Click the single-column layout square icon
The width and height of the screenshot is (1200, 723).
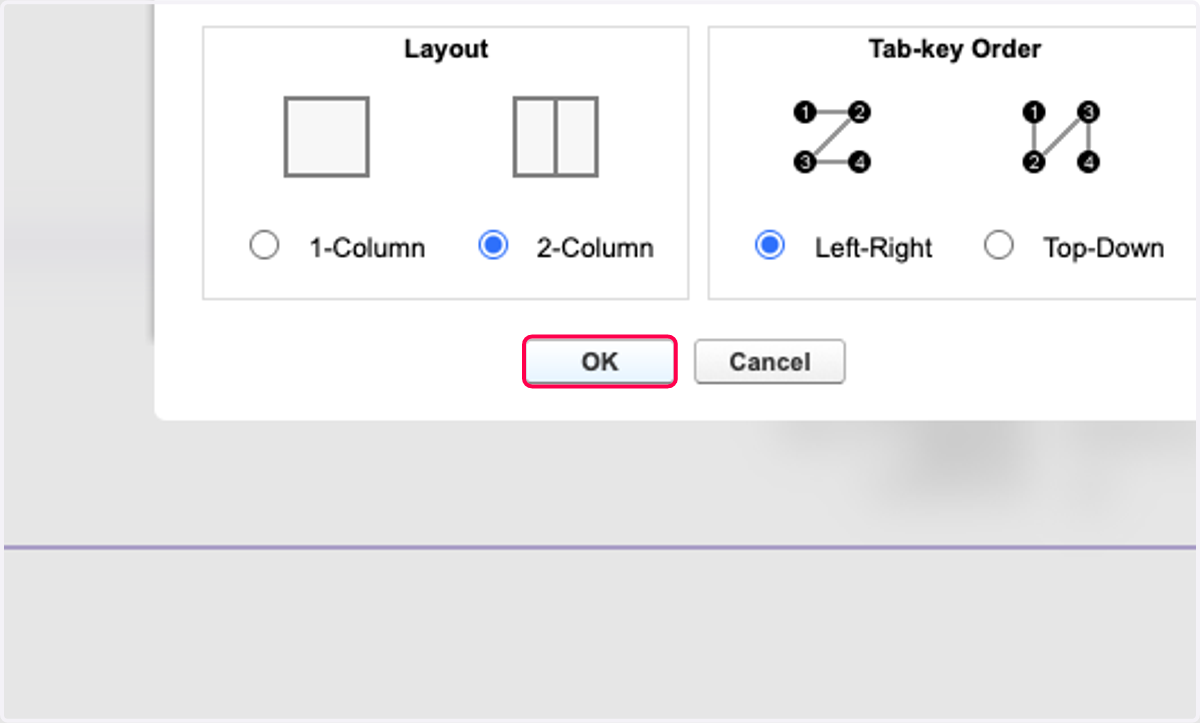point(327,136)
